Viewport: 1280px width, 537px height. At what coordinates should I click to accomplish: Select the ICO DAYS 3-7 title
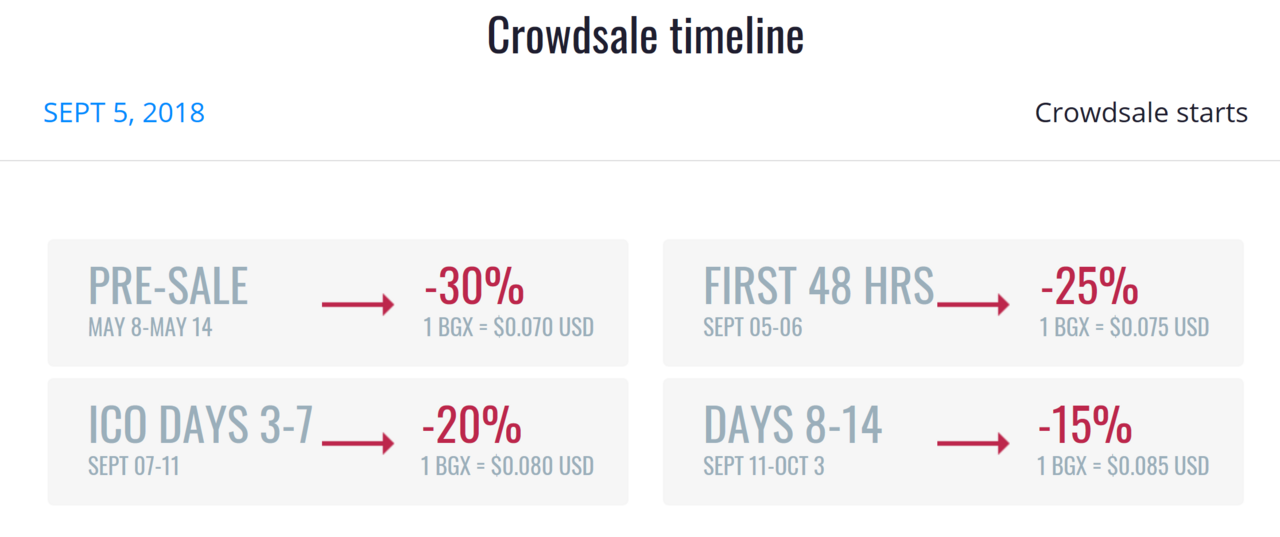(201, 425)
